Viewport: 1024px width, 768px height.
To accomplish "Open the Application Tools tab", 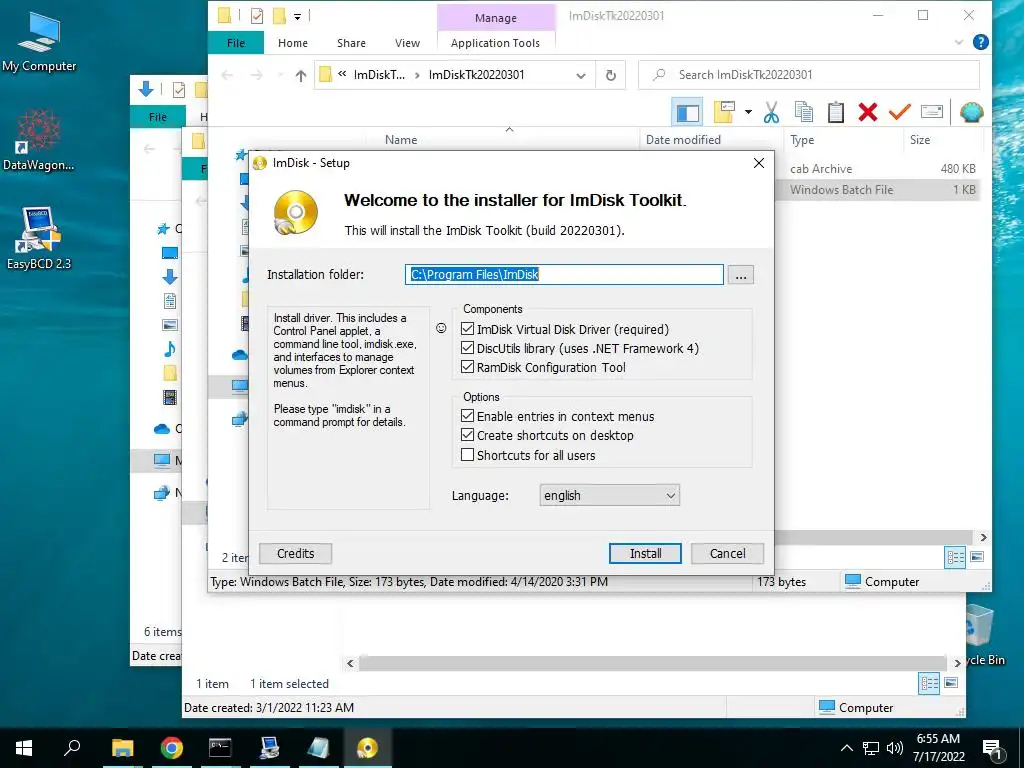I will point(495,43).
